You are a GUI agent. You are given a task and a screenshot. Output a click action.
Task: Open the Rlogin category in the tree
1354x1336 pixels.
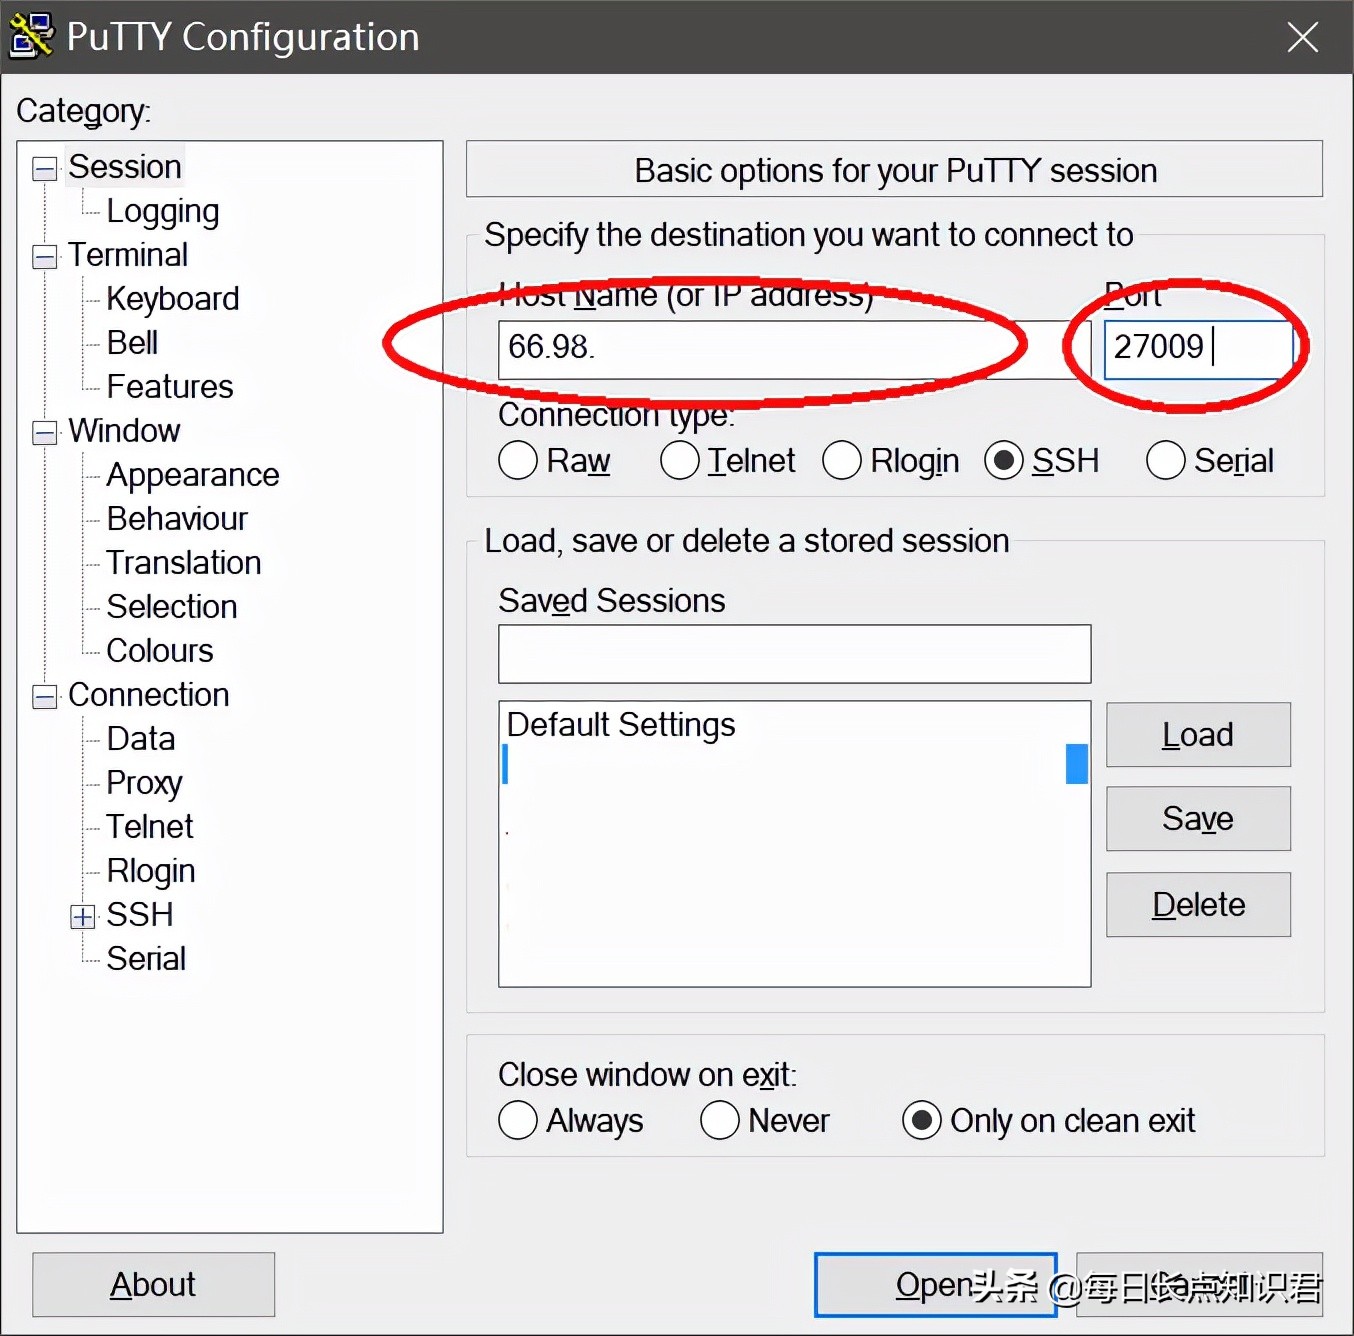[151, 871]
